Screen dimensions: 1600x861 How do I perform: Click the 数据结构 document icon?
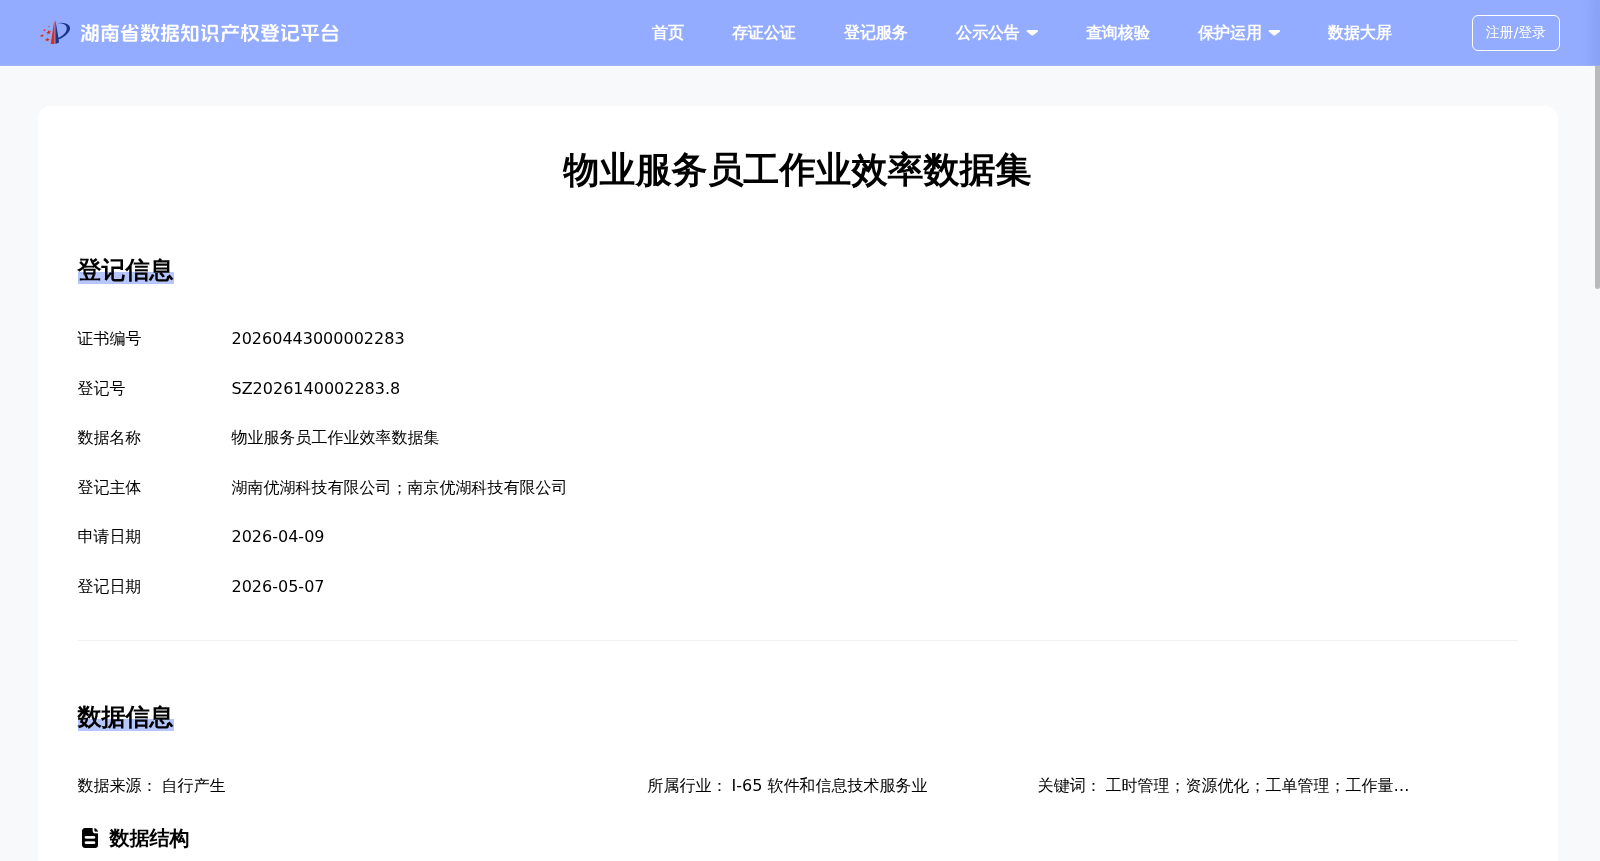tap(90, 838)
